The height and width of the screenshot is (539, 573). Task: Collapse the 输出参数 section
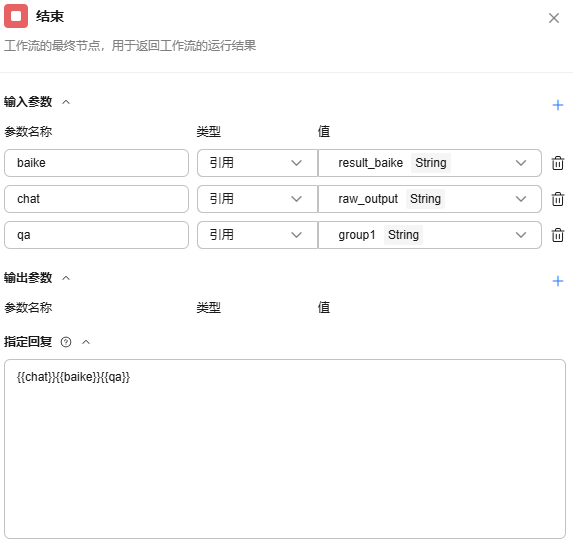[x=66, y=278]
